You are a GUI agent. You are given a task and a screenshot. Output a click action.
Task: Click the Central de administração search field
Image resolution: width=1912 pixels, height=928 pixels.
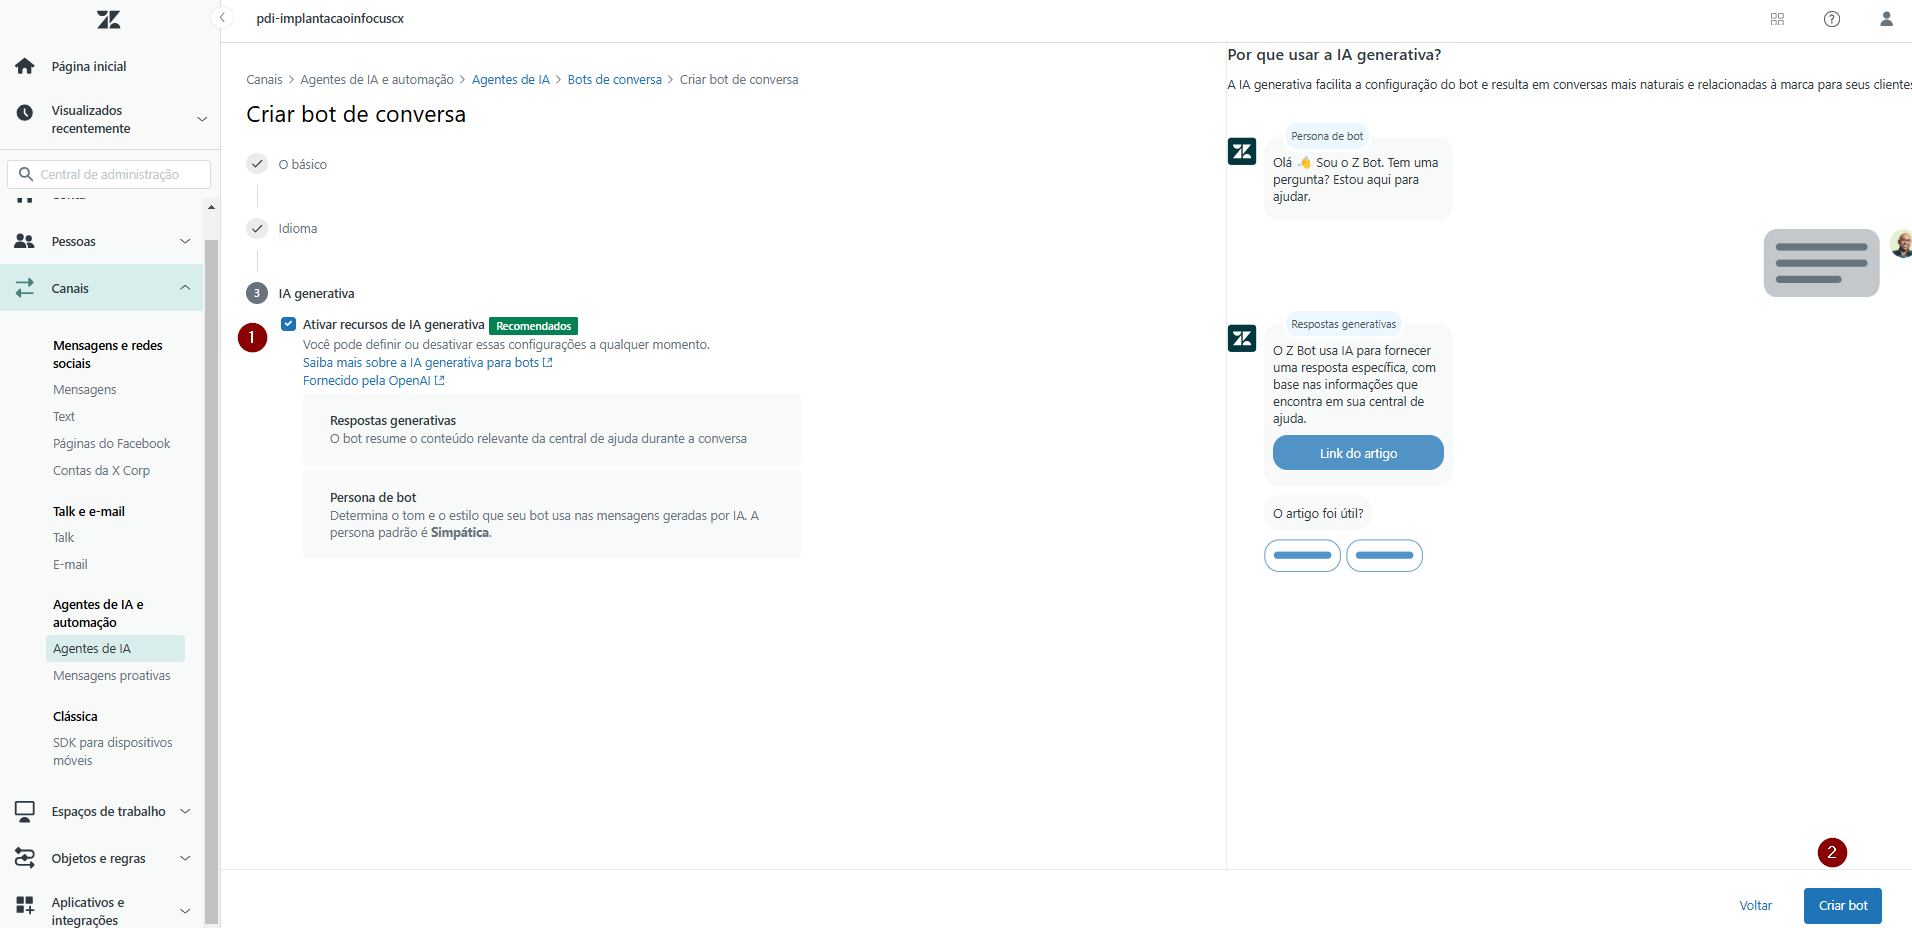120,174
